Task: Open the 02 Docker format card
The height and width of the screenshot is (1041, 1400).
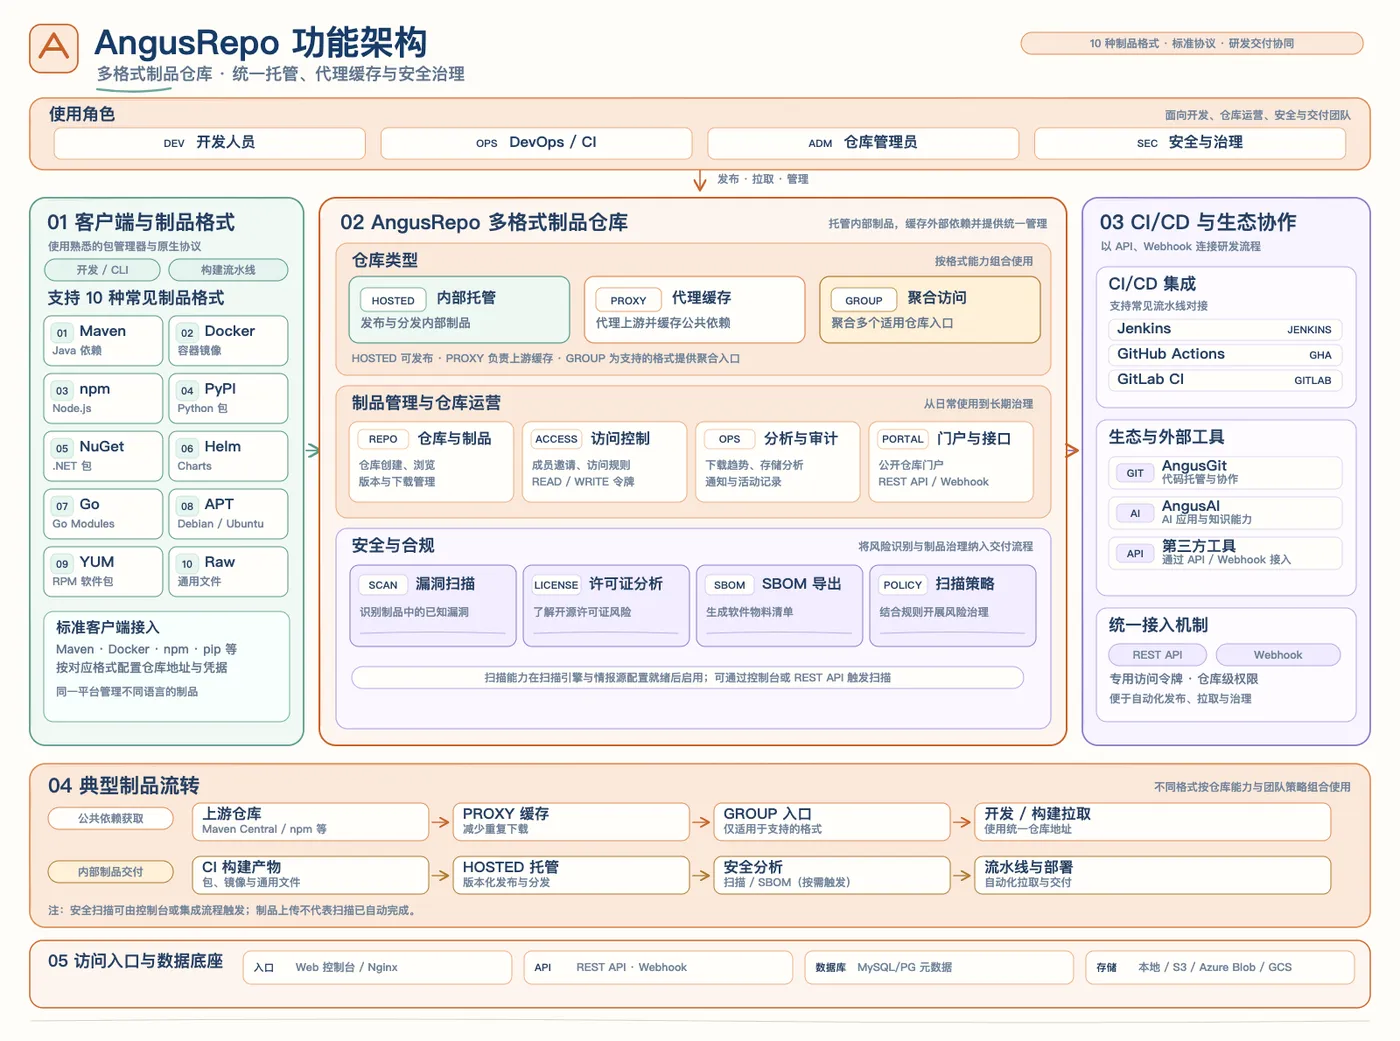Action: point(228,340)
